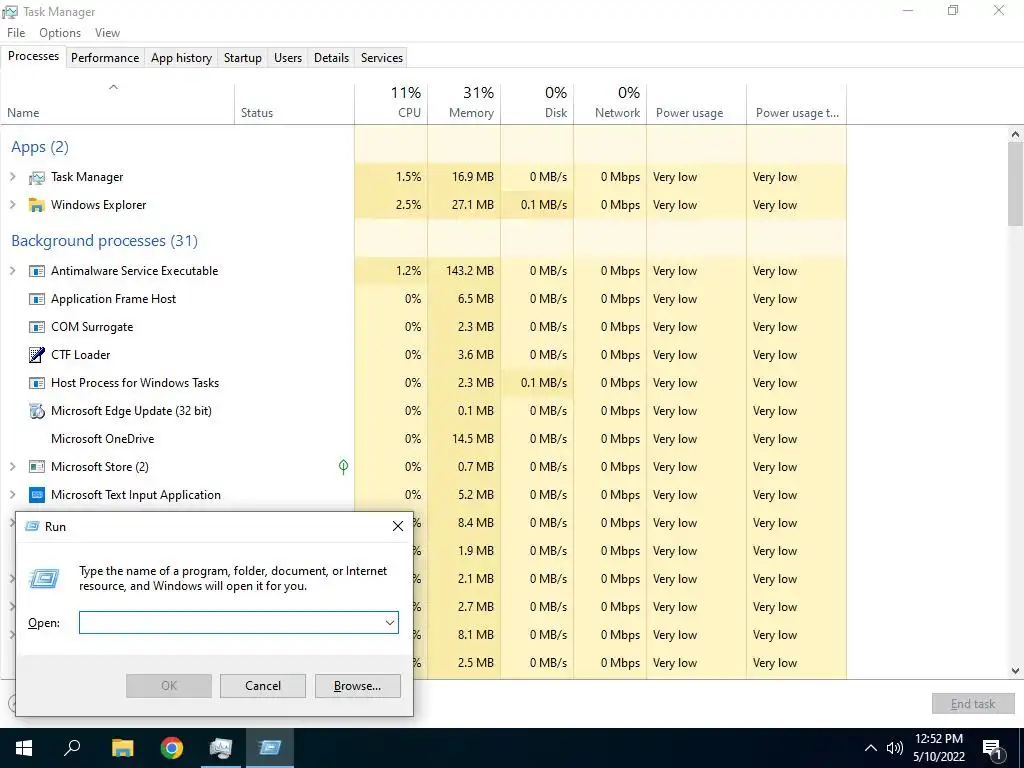1024x768 pixels.
Task: Open the Windows Start menu
Action: tap(24, 748)
